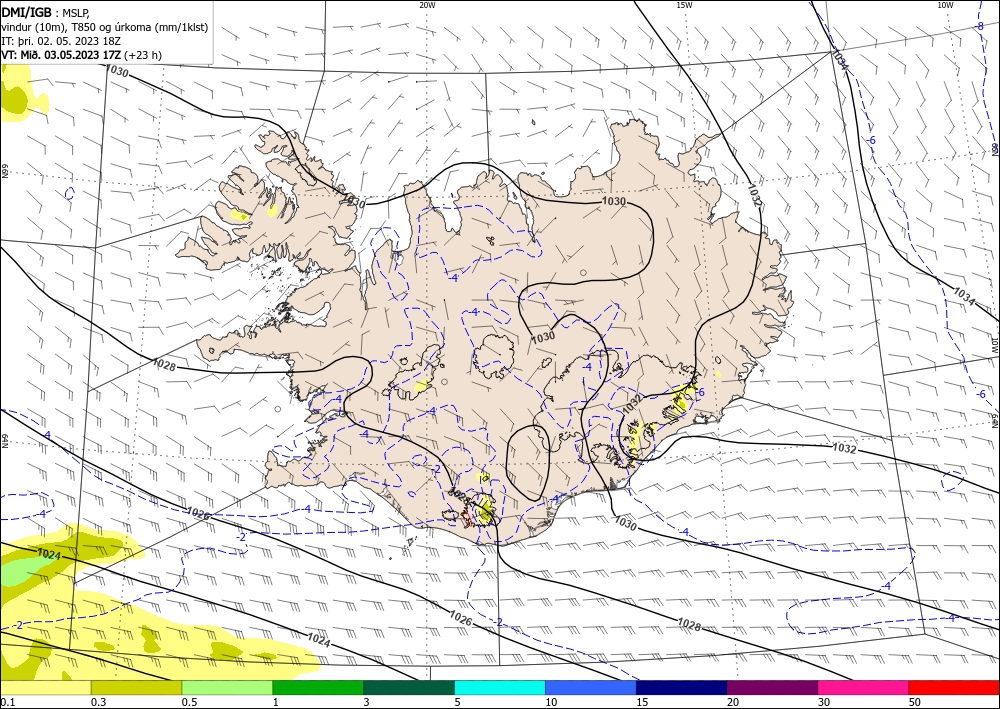Click the navy 15 mm legend swatch
1000x709 pixels.
pos(682,687)
